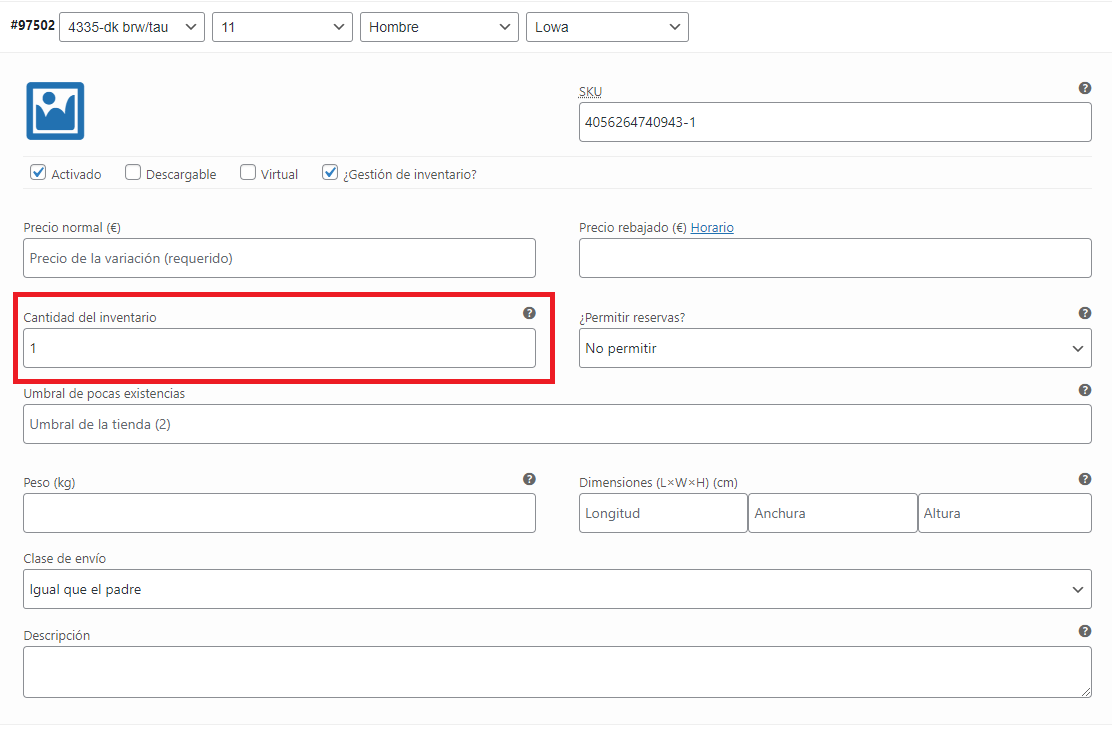Show help tooltip for SKU
Image resolution: width=1112 pixels, height=729 pixels.
pyautogui.click(x=1084, y=88)
